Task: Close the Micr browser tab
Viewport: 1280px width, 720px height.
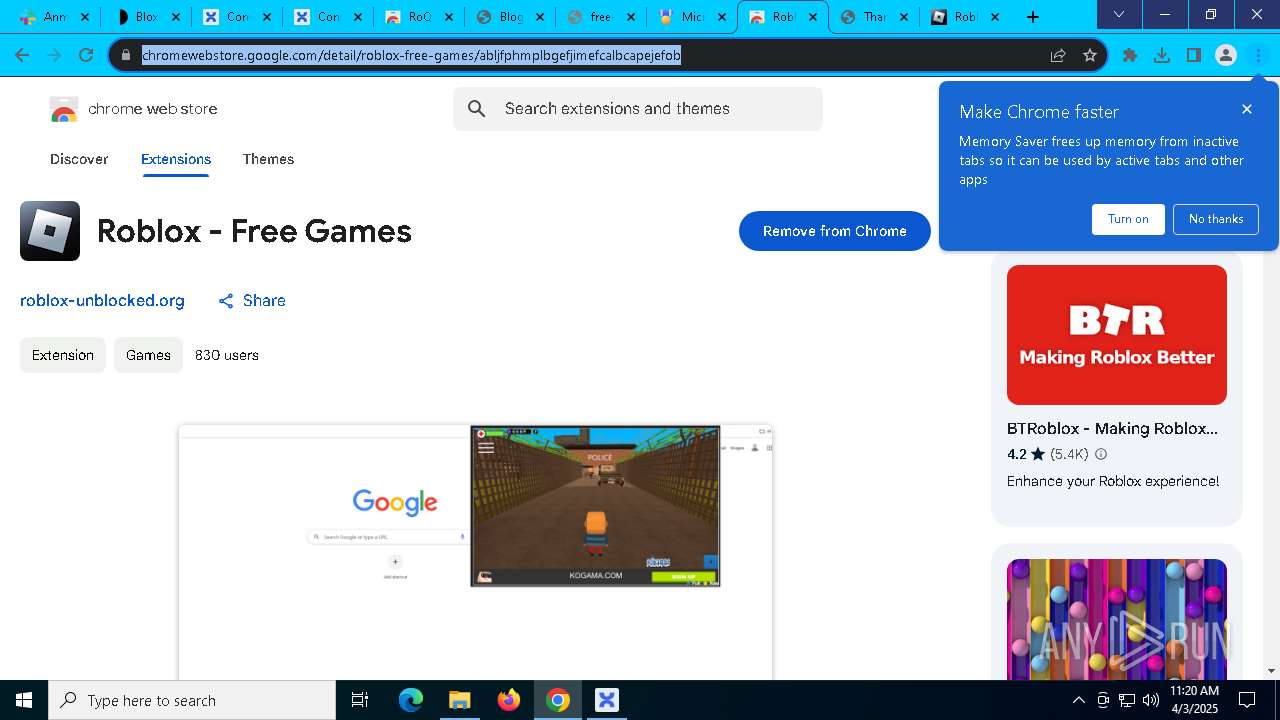Action: [722, 17]
